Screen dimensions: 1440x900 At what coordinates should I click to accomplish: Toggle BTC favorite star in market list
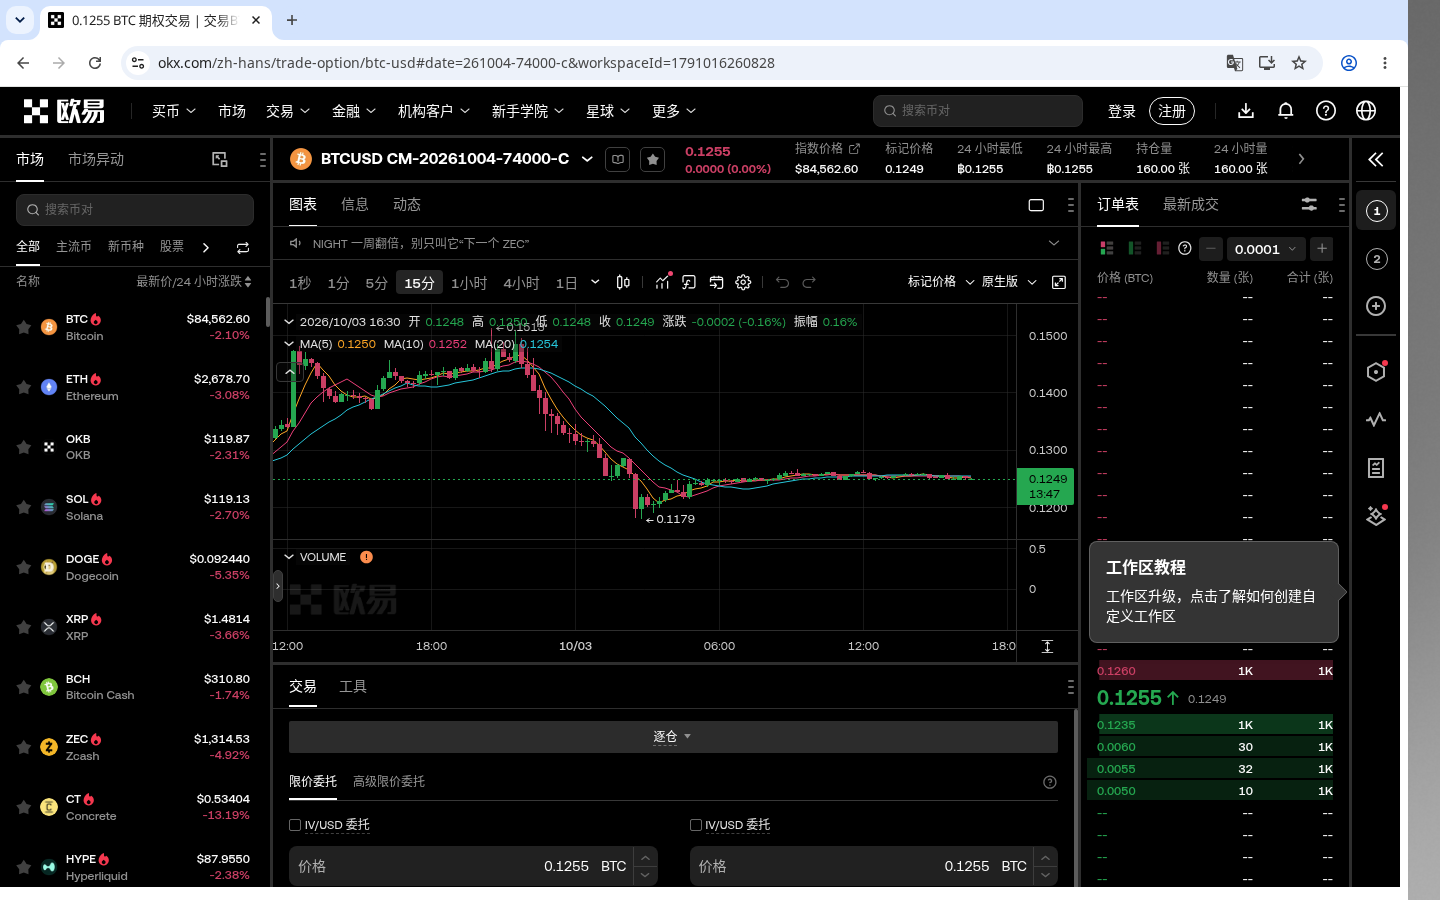point(23,327)
